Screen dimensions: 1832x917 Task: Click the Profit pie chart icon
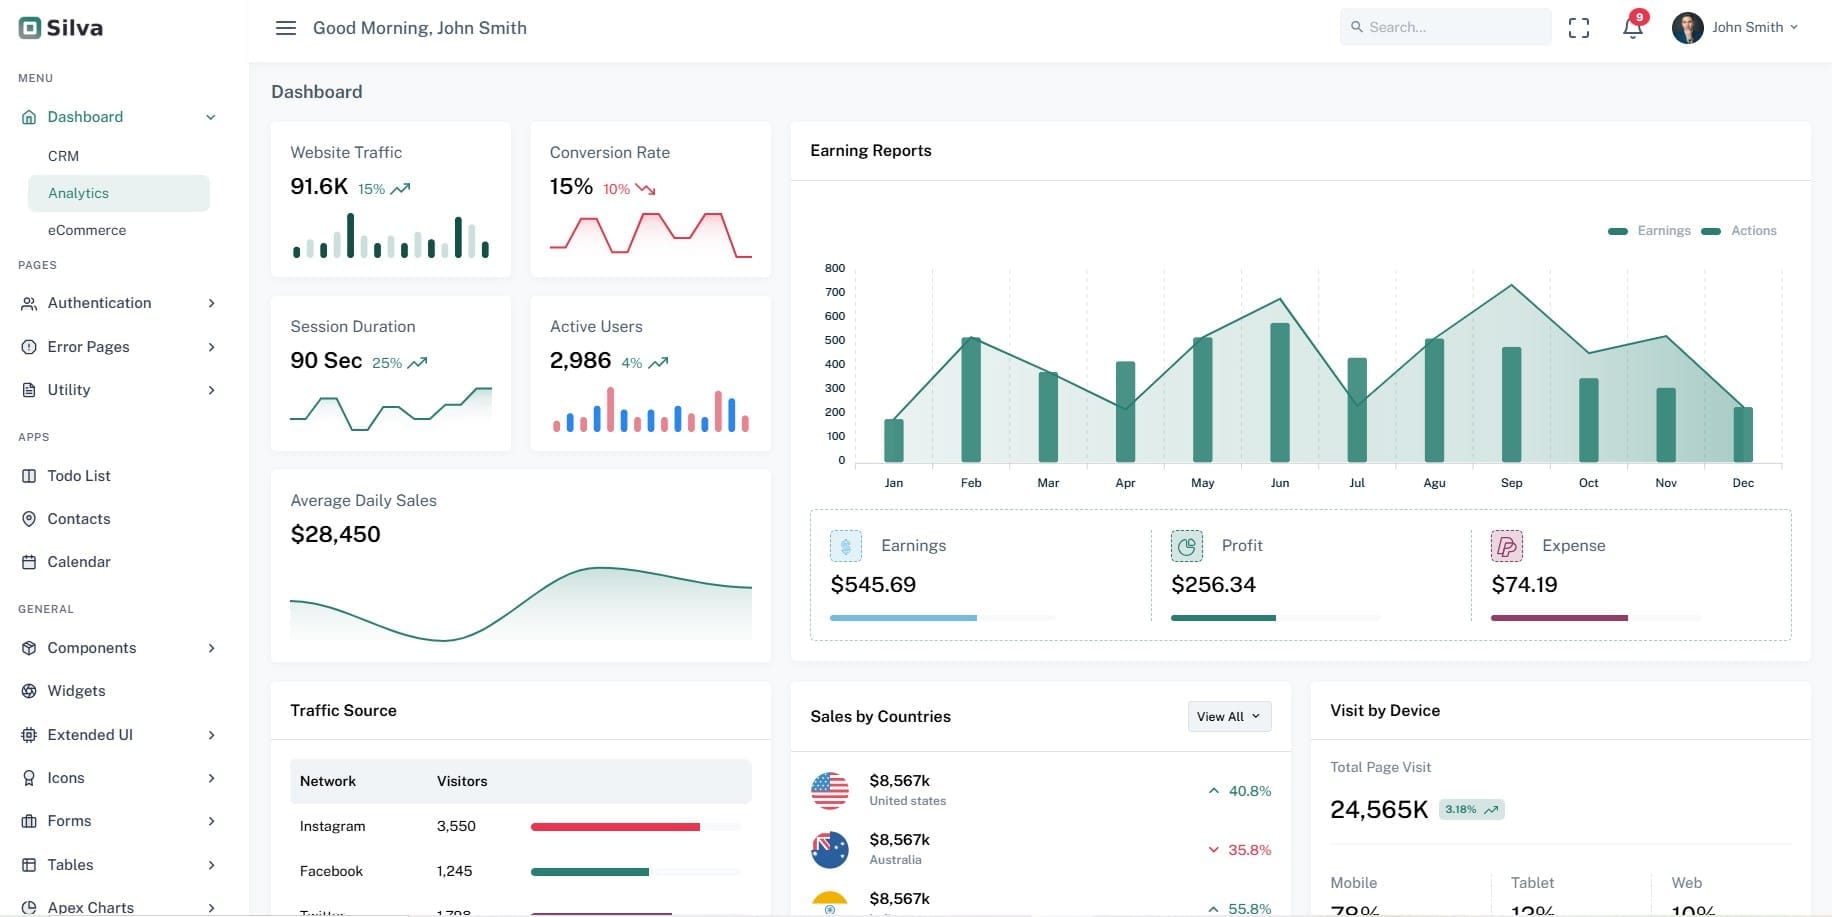click(x=1186, y=546)
